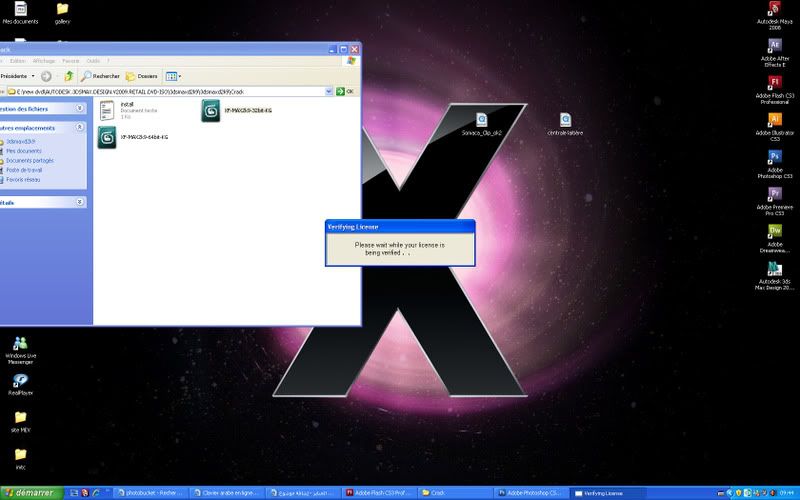
Task: Select Adobe Illustrator CS3 desktop shortcut
Action: (774, 127)
